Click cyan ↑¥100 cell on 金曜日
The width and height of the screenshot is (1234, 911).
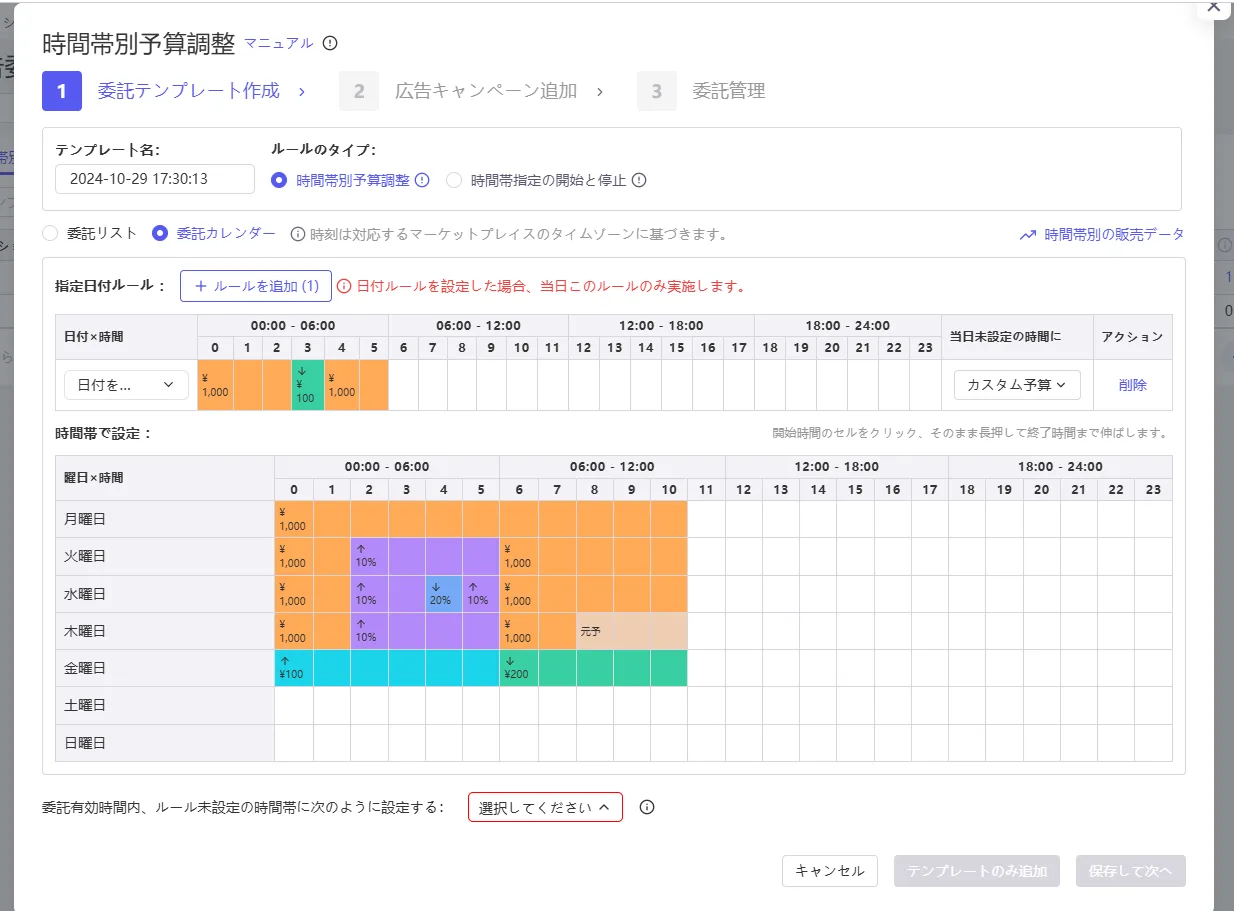[294, 668]
